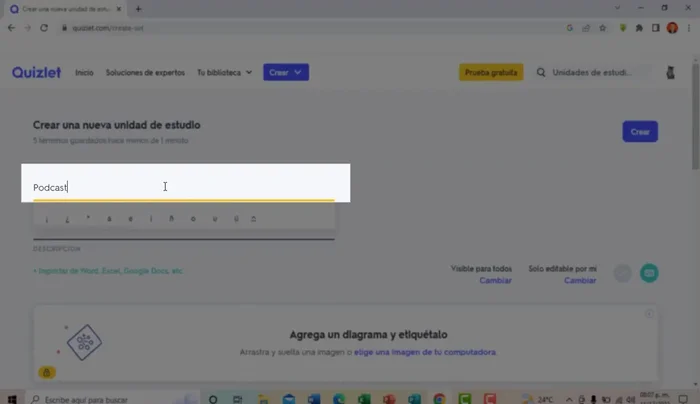Screen dimensions: 700x404
Task: Expand the Tu biblioteca dropdown
Action: coord(225,72)
